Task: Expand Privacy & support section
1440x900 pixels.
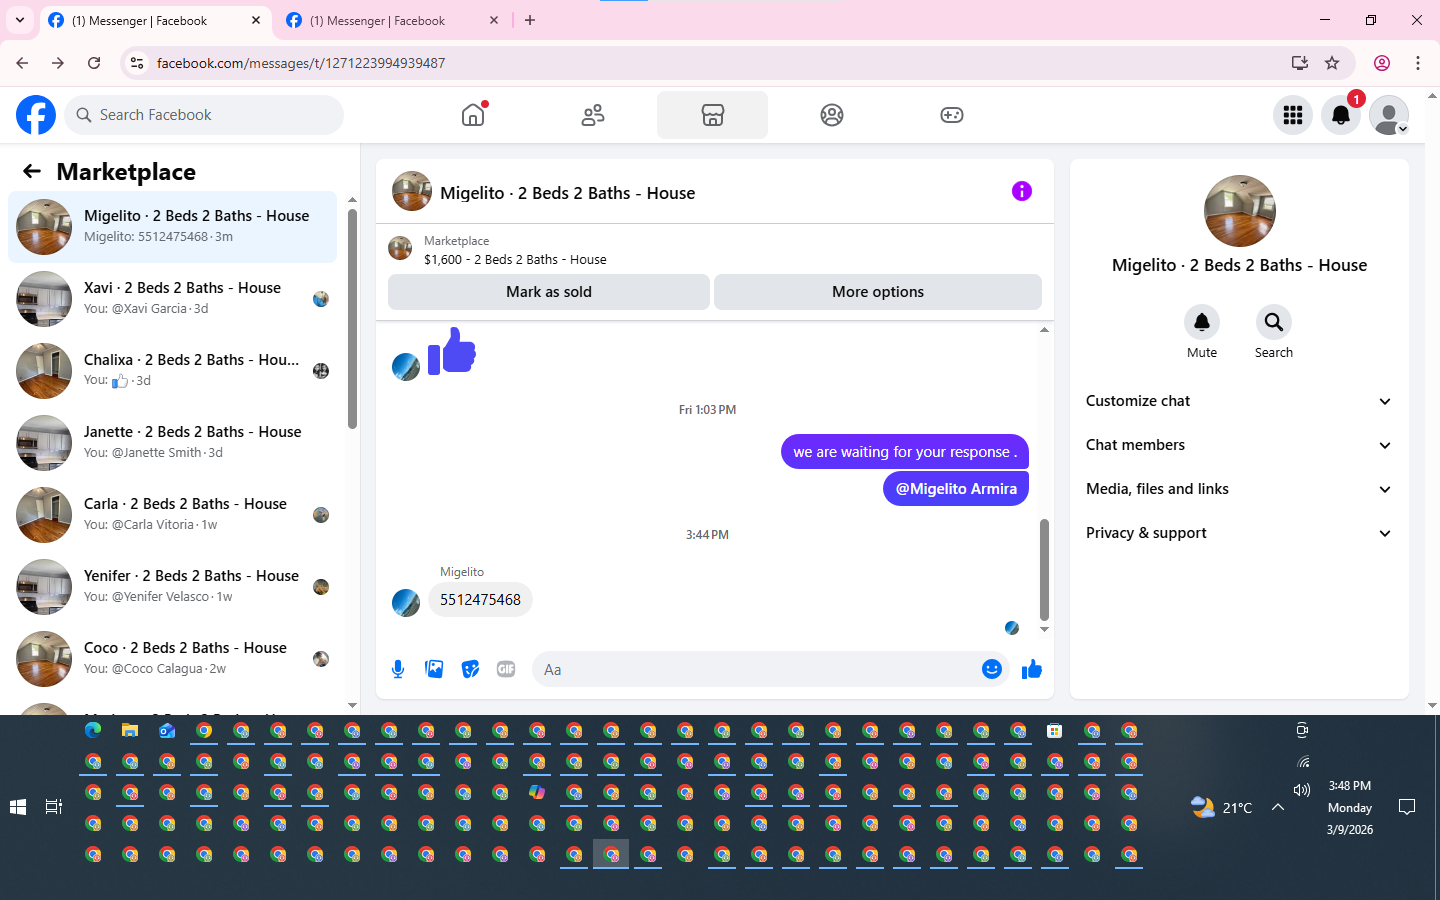Action: click(x=1239, y=533)
